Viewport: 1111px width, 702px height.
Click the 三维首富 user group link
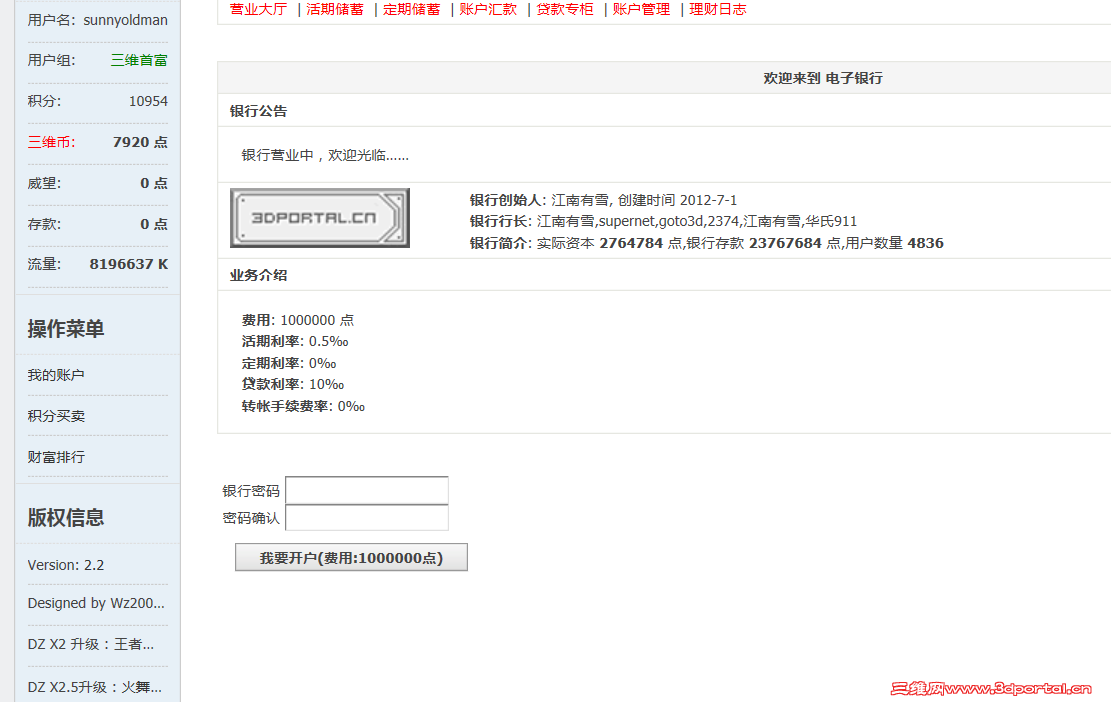[x=138, y=59]
